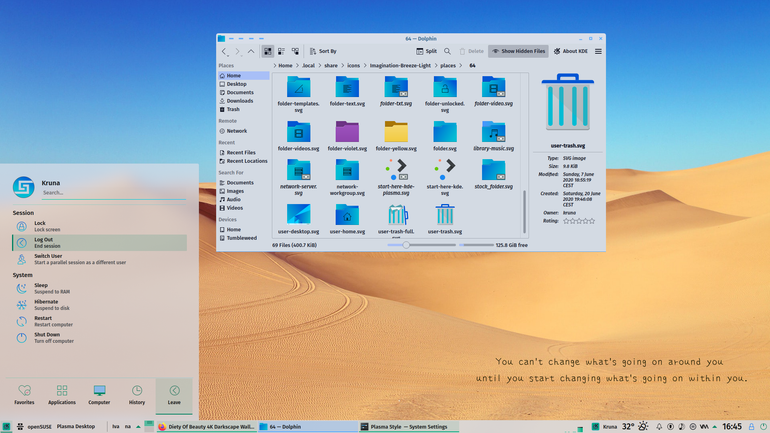The image size is (770, 433).
Task: Open the Sort By dropdown
Action: click(323, 51)
